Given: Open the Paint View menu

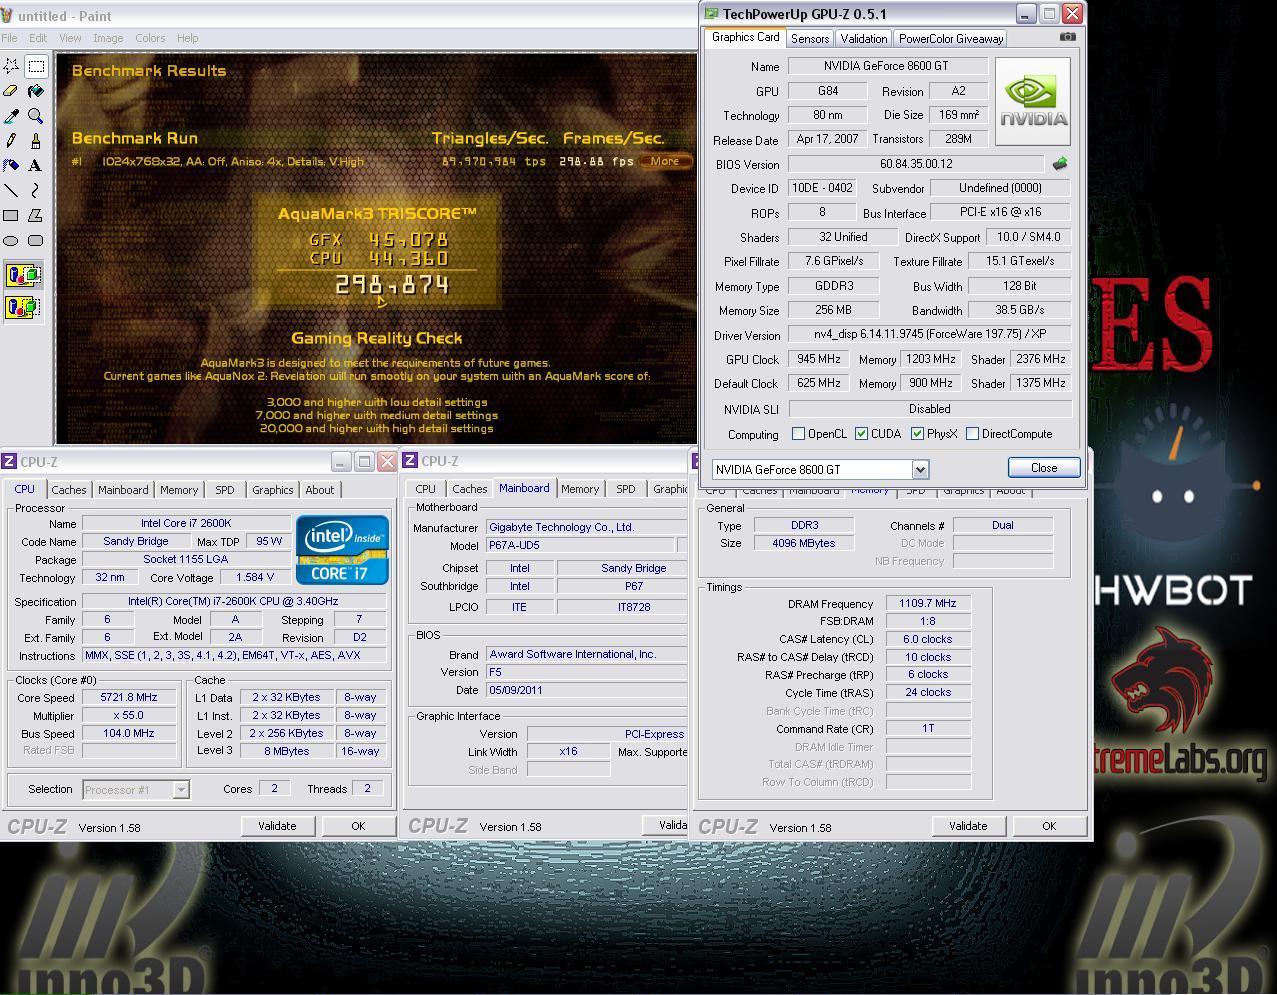Looking at the screenshot, I should (x=70, y=38).
